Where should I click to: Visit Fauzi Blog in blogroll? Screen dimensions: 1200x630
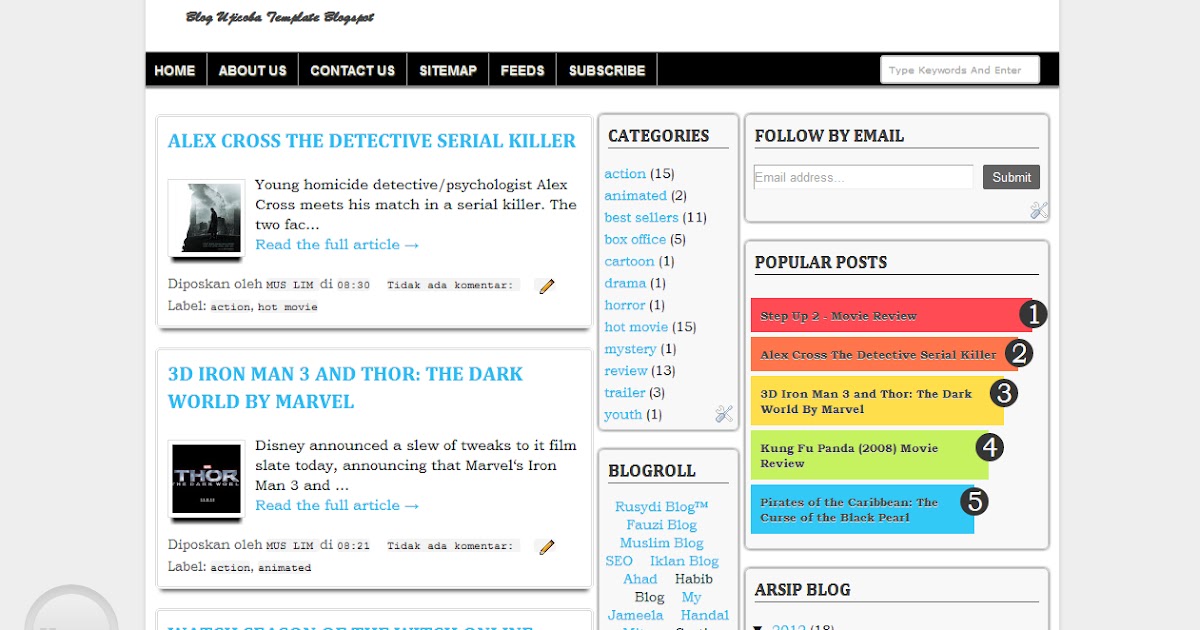click(661, 525)
